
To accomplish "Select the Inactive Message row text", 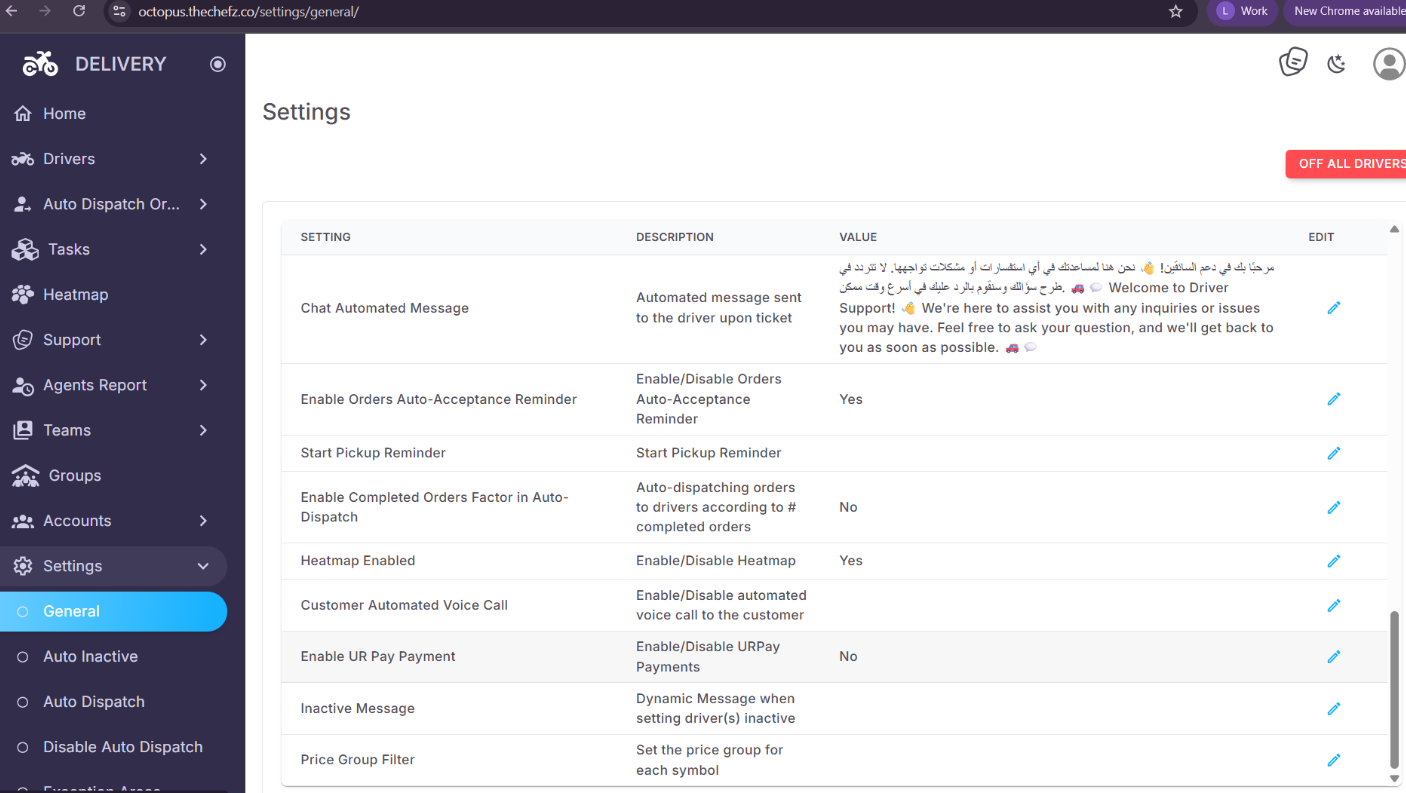I will tap(358, 708).
